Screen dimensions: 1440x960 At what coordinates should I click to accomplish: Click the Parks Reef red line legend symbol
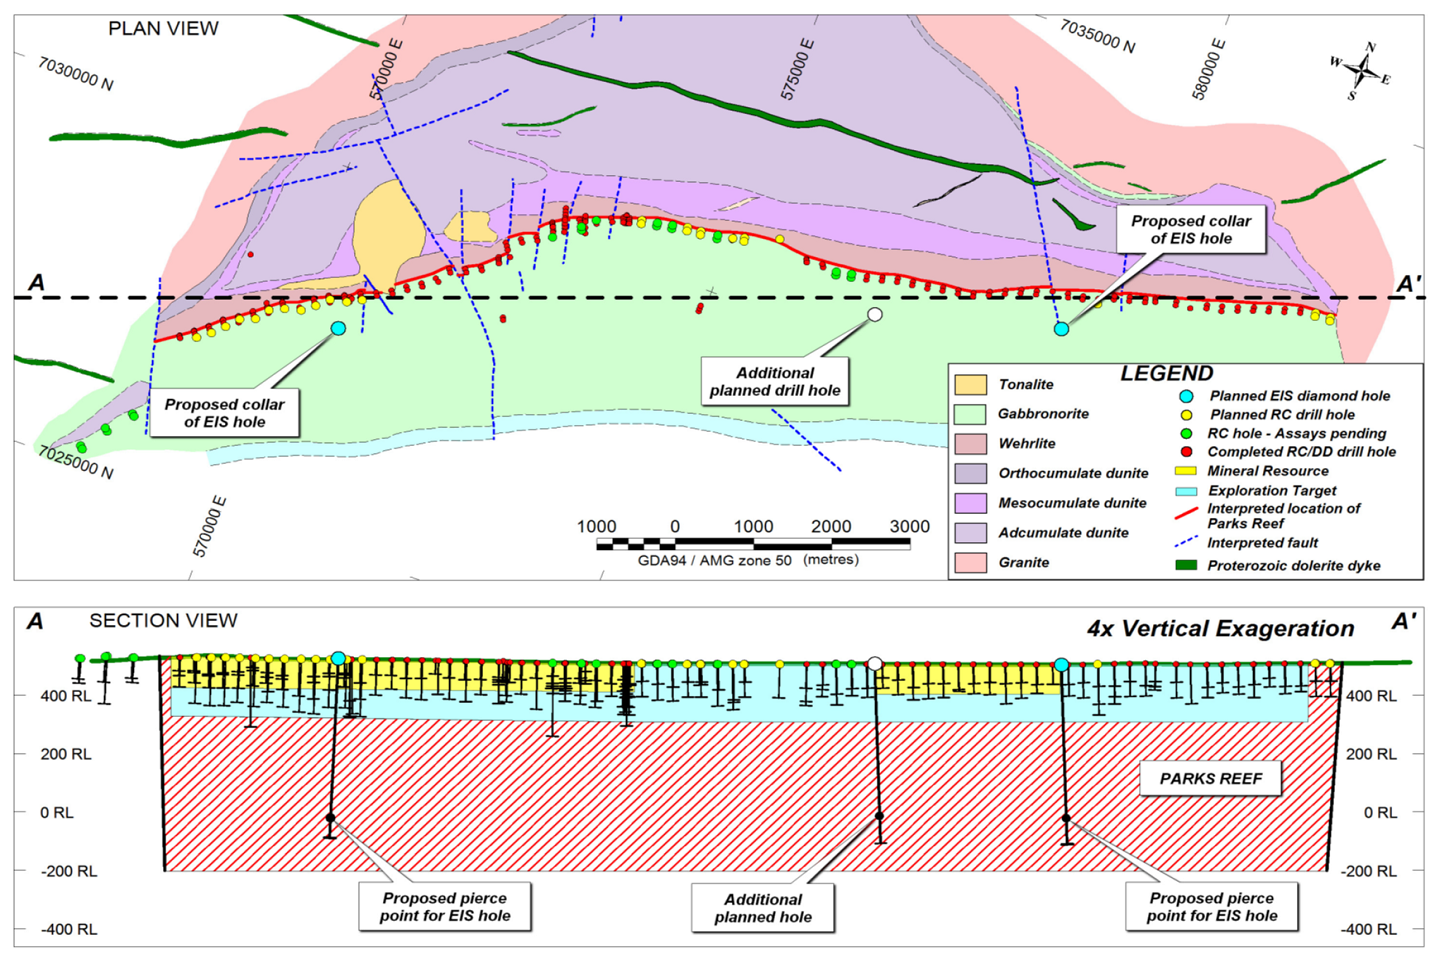(1186, 514)
